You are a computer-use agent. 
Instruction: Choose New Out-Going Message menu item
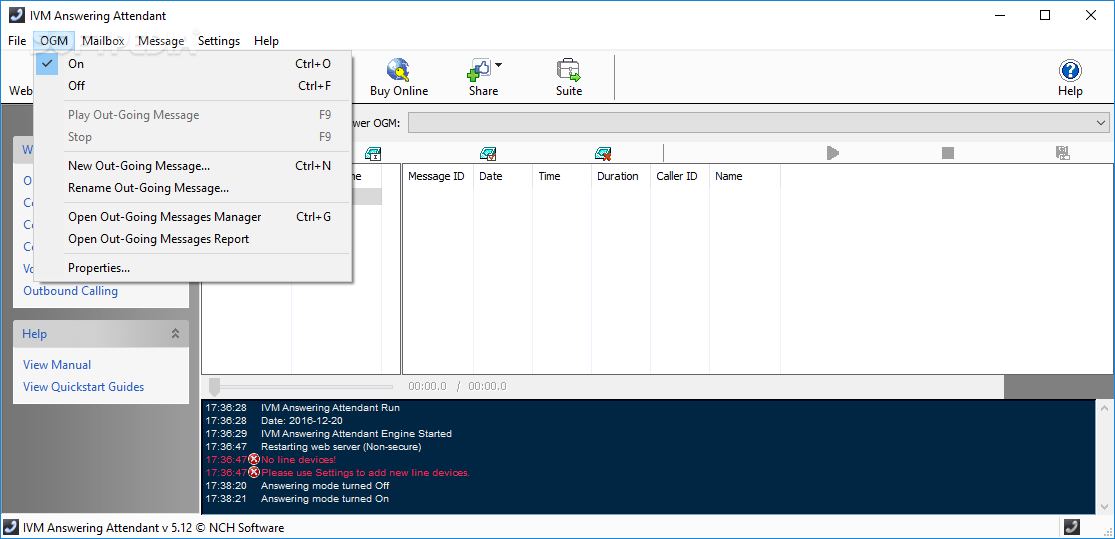point(193,166)
